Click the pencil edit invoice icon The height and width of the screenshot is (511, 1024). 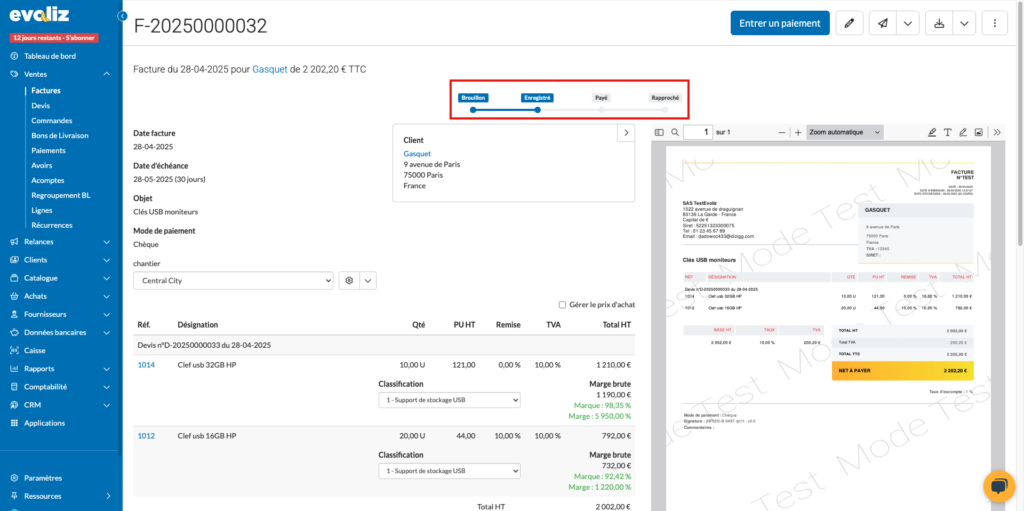(849, 23)
